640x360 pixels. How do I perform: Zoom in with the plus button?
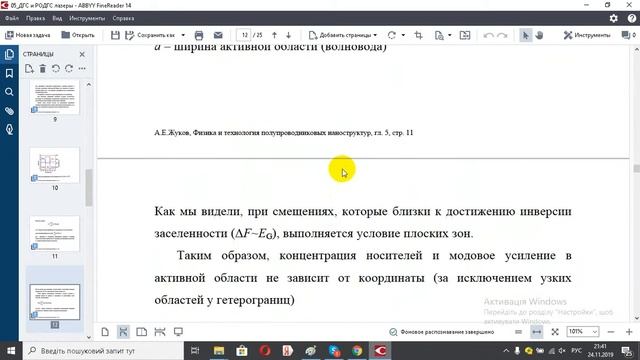tap(629, 332)
